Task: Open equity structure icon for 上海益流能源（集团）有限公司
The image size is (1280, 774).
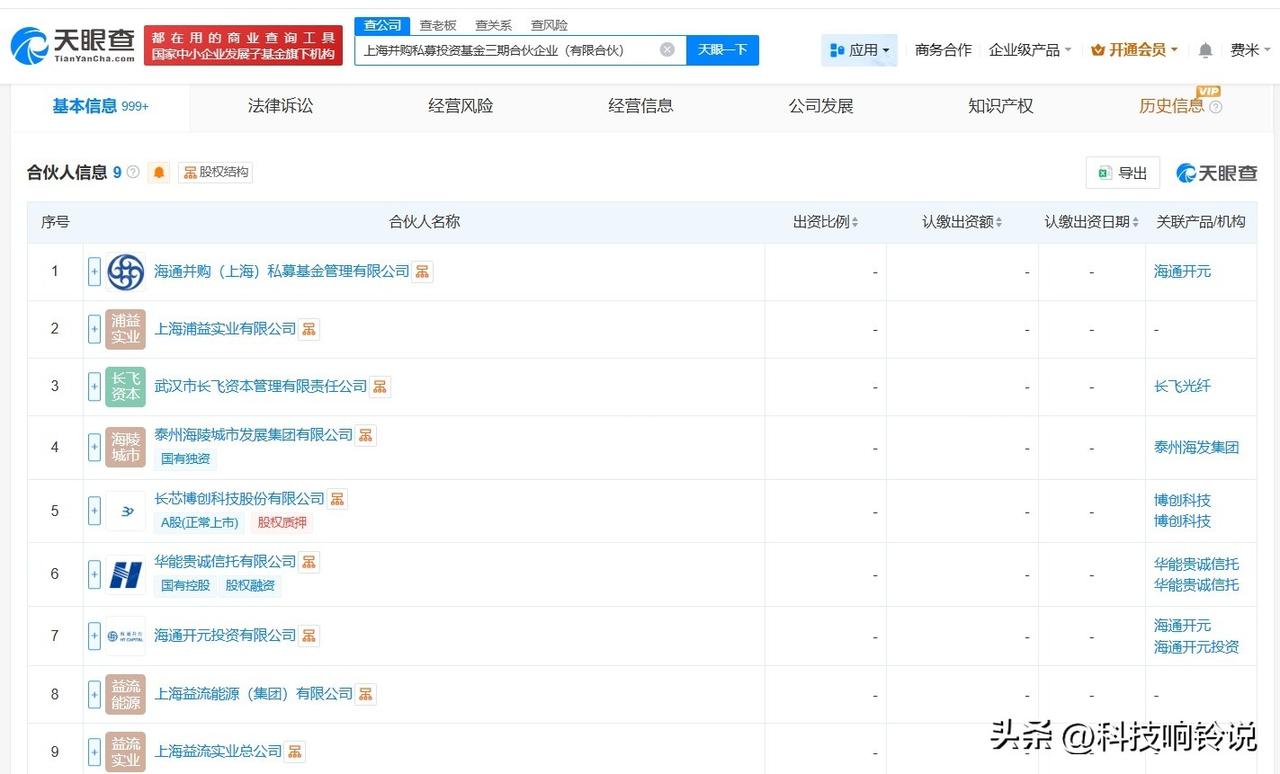Action: pos(366,694)
